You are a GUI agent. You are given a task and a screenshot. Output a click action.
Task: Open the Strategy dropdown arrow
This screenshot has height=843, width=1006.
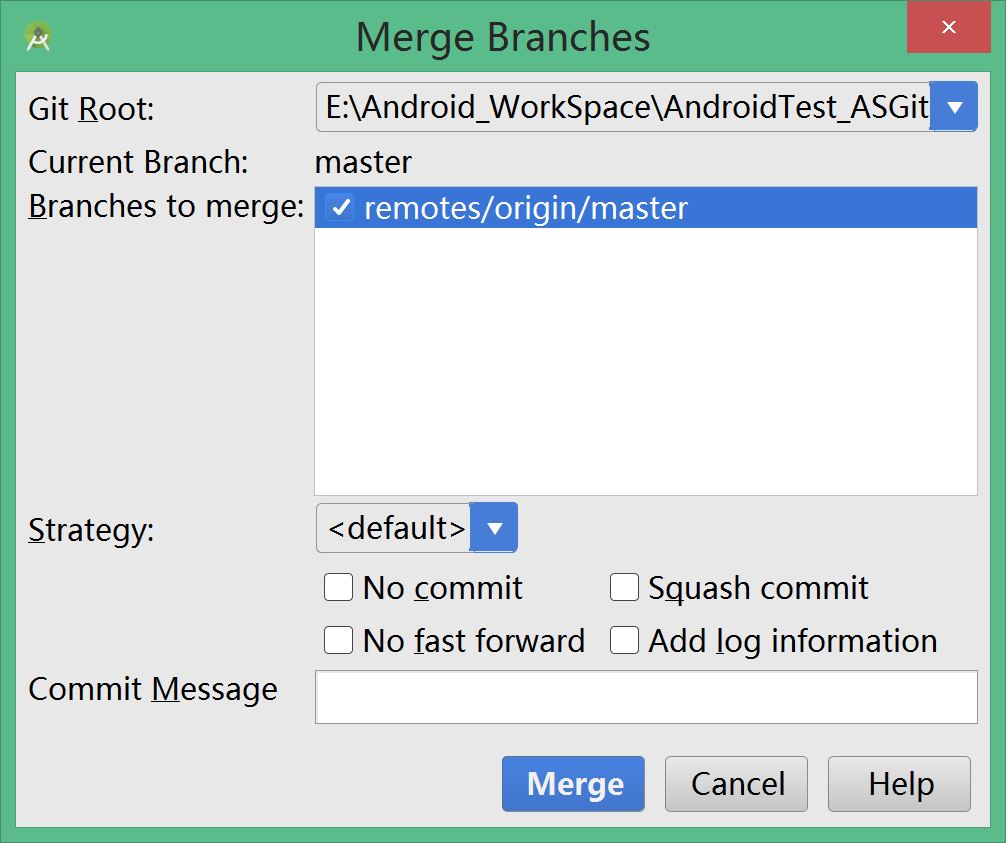click(x=493, y=528)
